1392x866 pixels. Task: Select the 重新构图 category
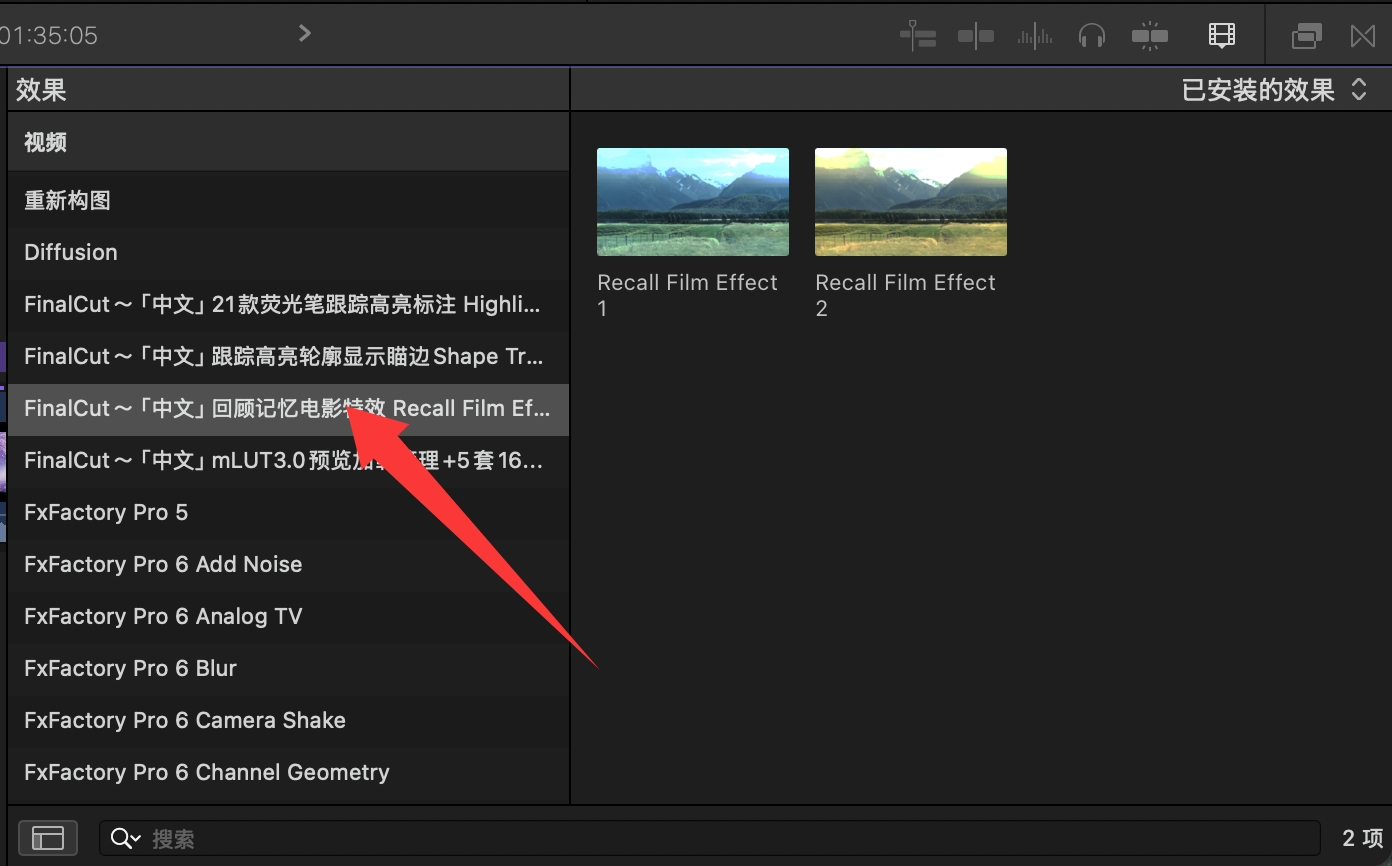pos(67,200)
